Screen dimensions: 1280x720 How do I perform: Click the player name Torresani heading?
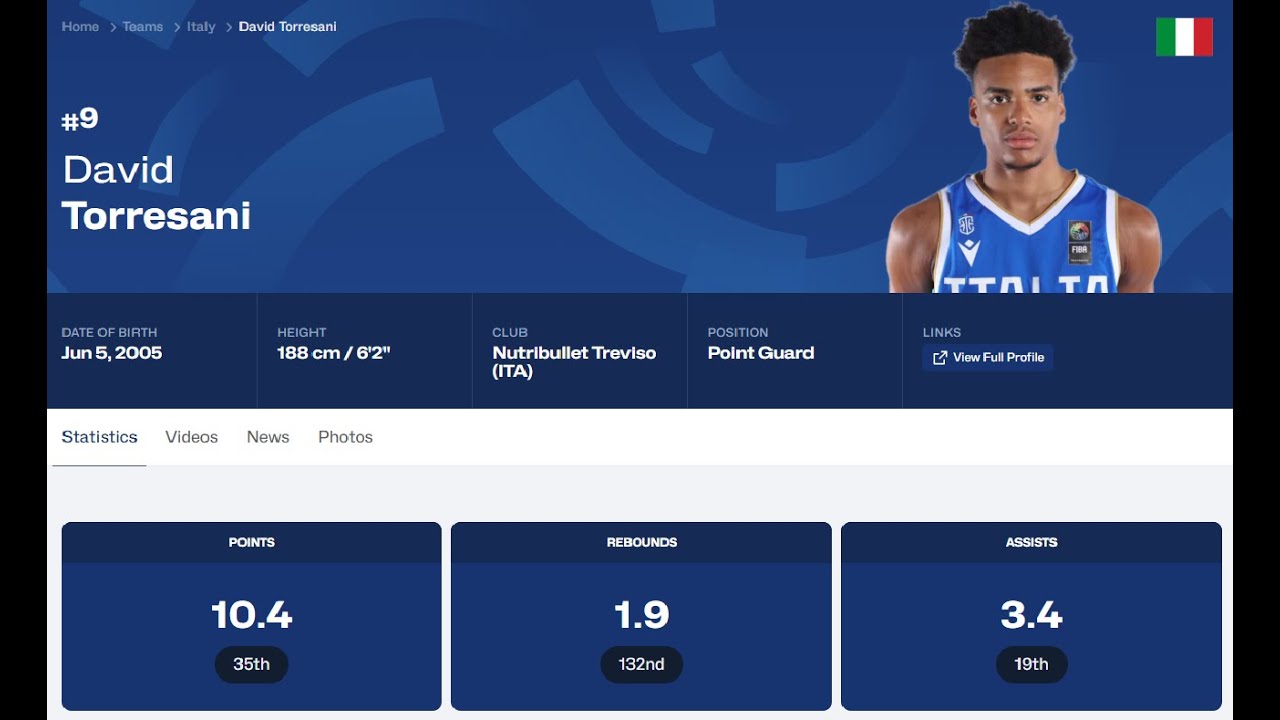tap(156, 215)
